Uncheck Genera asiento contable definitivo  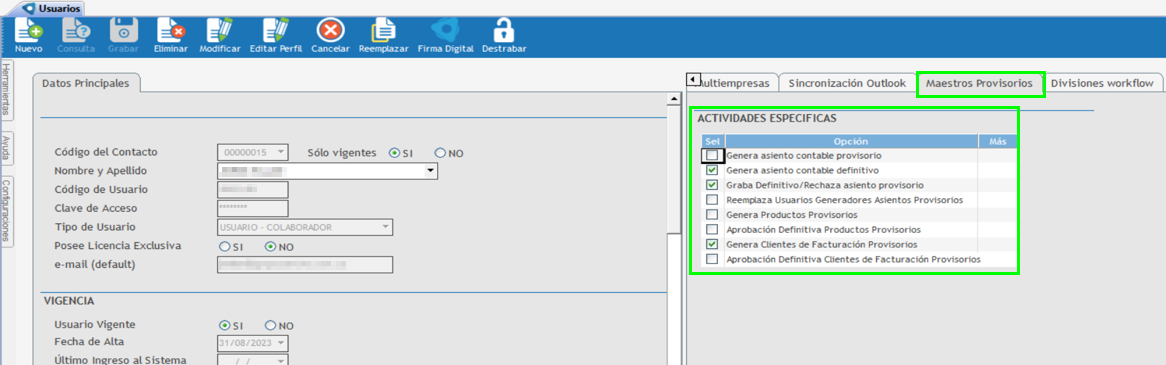[712, 170]
